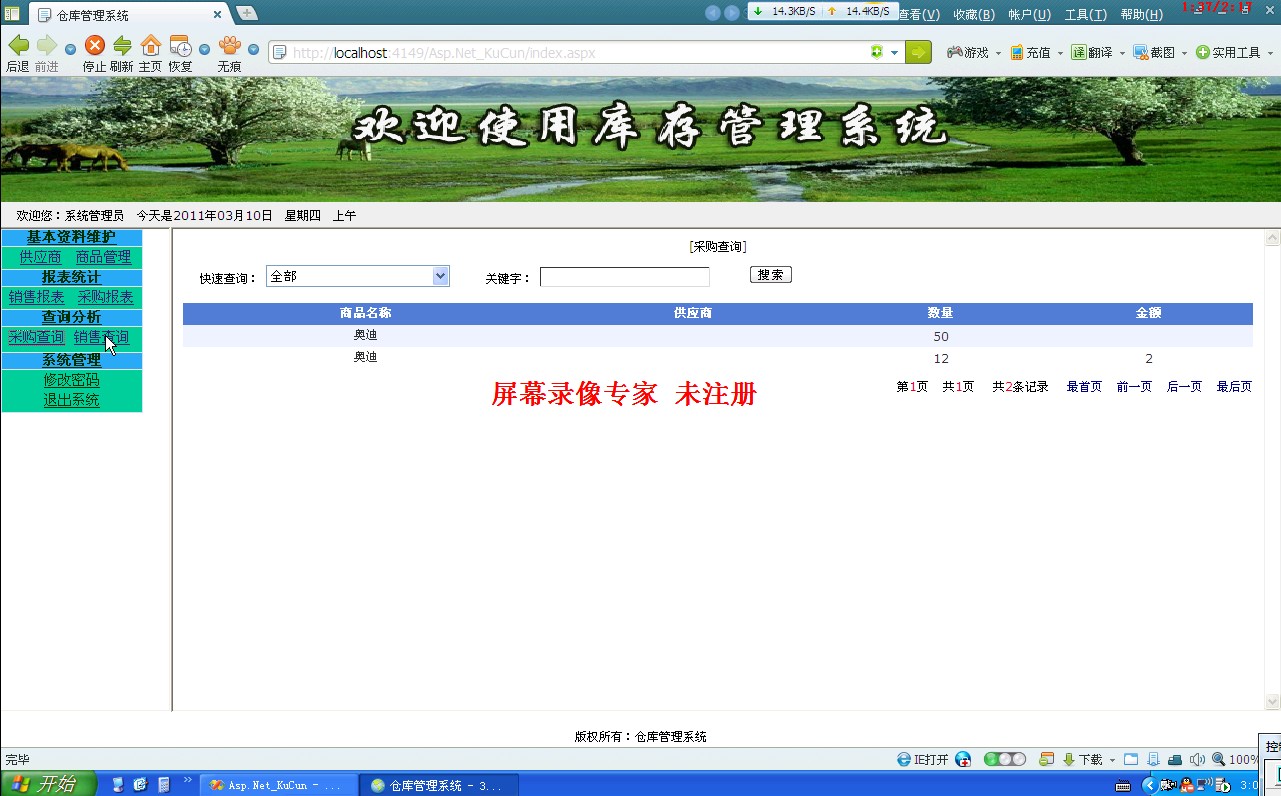This screenshot has width=1281, height=796.
Task: Click the table cell with quantity 50
Action: pos(940,336)
